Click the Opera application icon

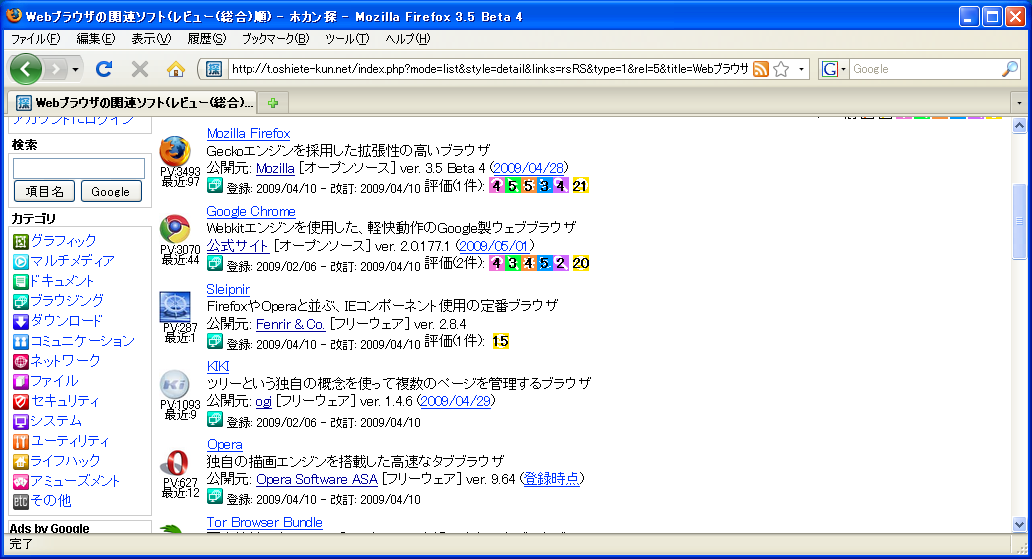(175, 462)
